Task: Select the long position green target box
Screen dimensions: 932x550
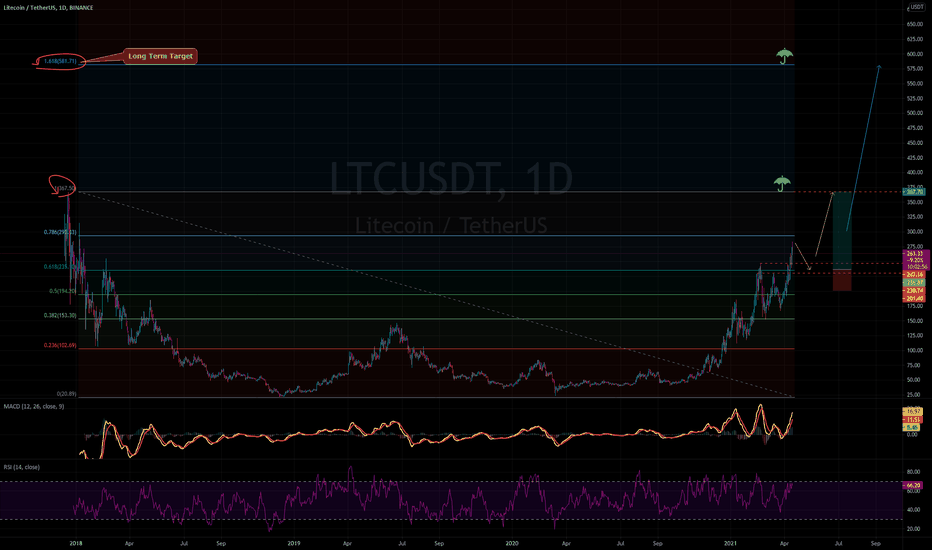Action: point(842,231)
